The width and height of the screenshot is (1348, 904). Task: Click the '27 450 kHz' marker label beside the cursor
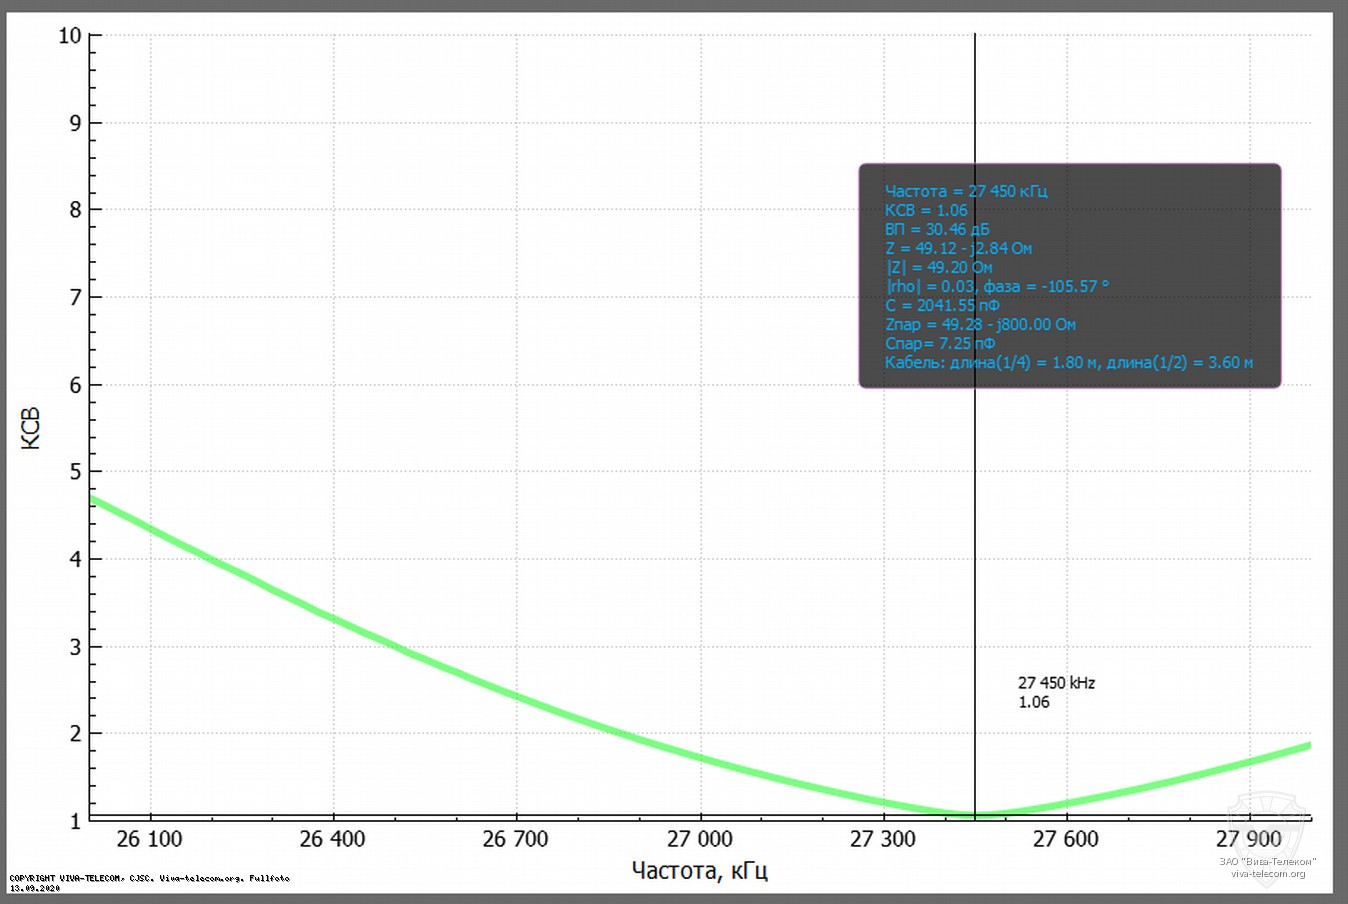pyautogui.click(x=1056, y=683)
